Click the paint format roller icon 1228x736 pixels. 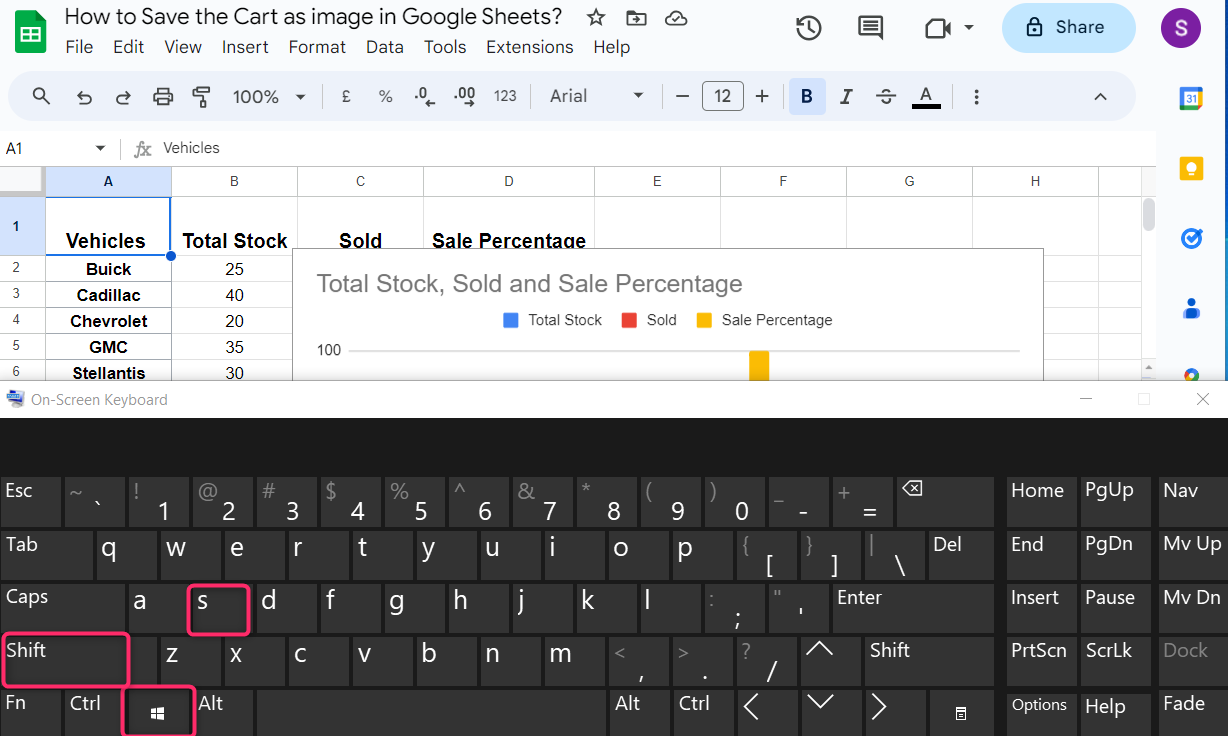click(201, 97)
